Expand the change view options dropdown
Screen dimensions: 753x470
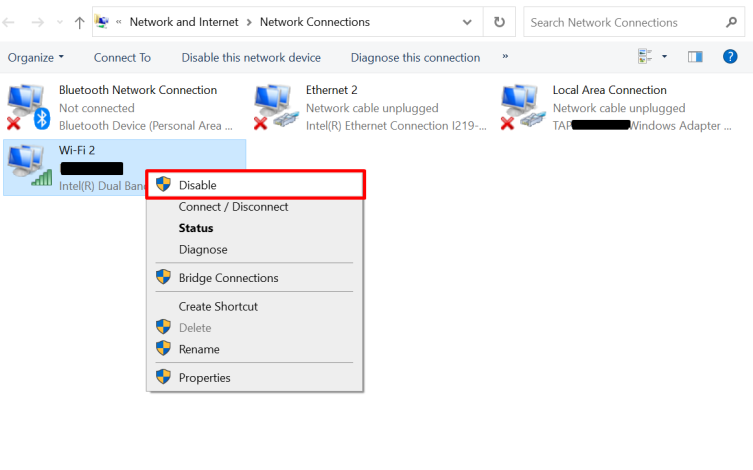pos(664,57)
